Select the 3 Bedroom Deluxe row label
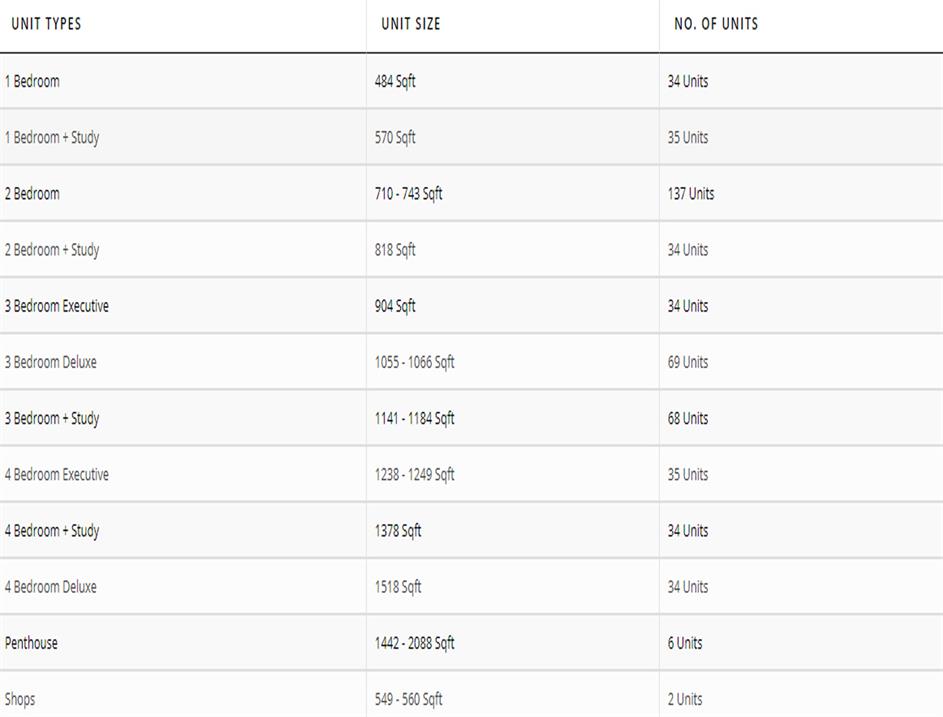The height and width of the screenshot is (717, 943). click(51, 362)
